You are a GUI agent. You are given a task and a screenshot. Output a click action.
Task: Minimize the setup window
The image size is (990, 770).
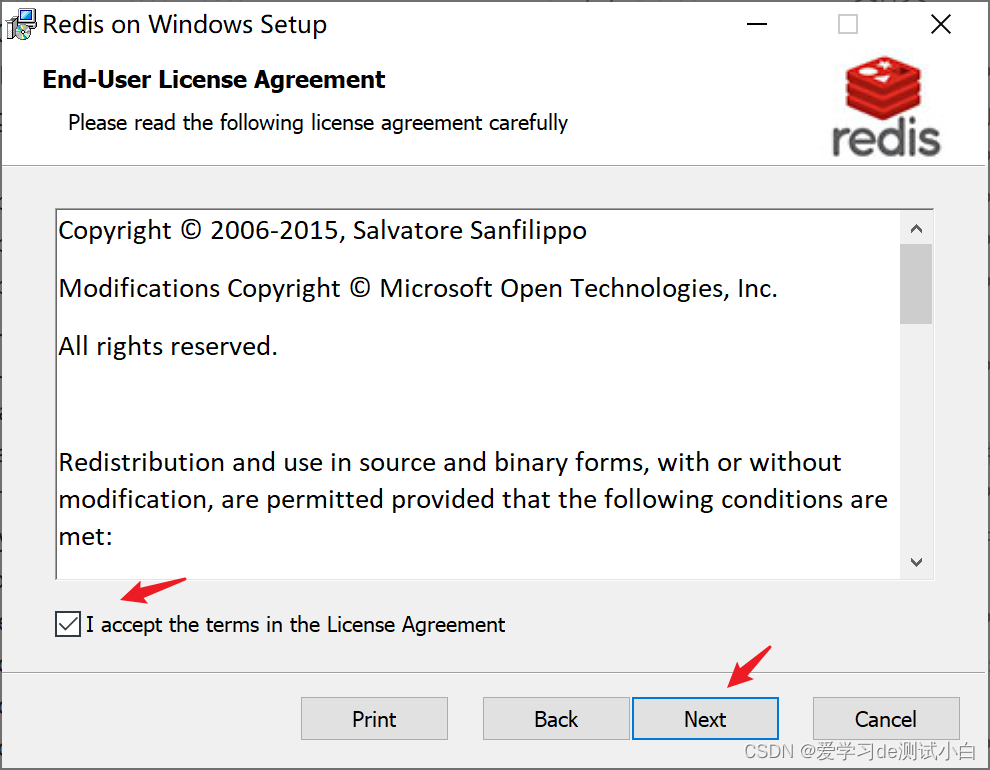(x=756, y=25)
